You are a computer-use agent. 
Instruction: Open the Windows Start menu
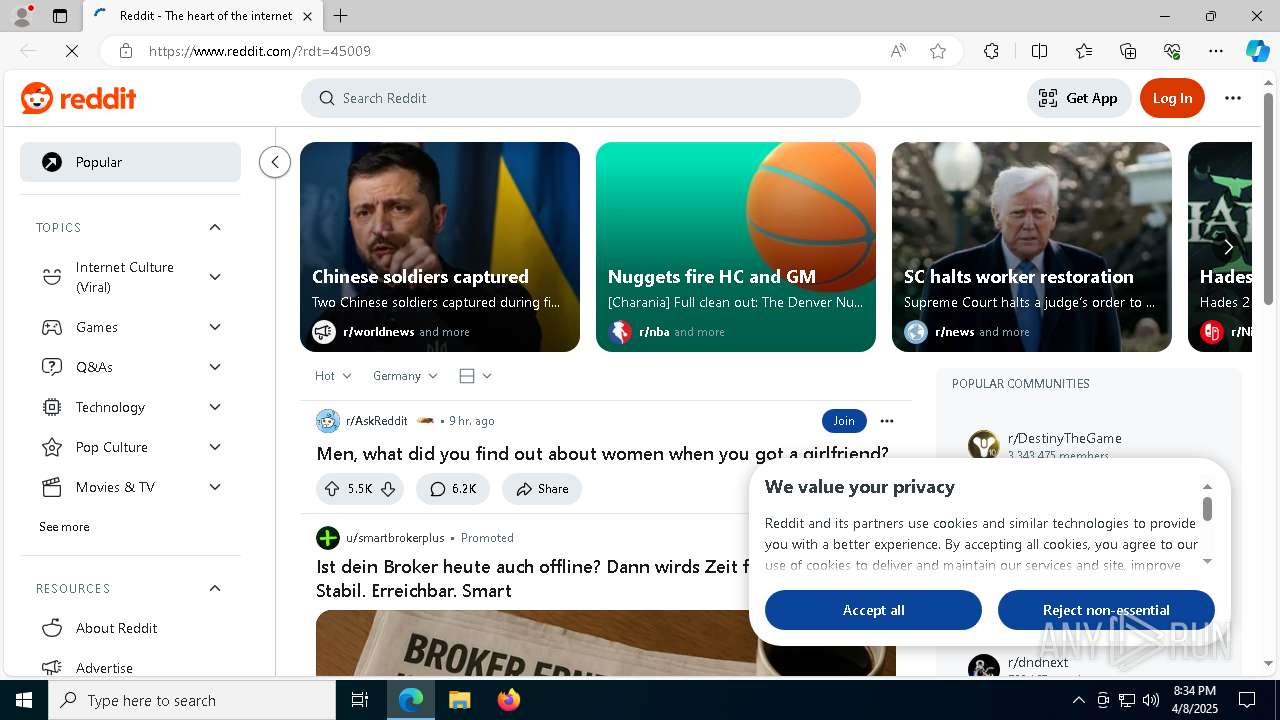point(24,700)
